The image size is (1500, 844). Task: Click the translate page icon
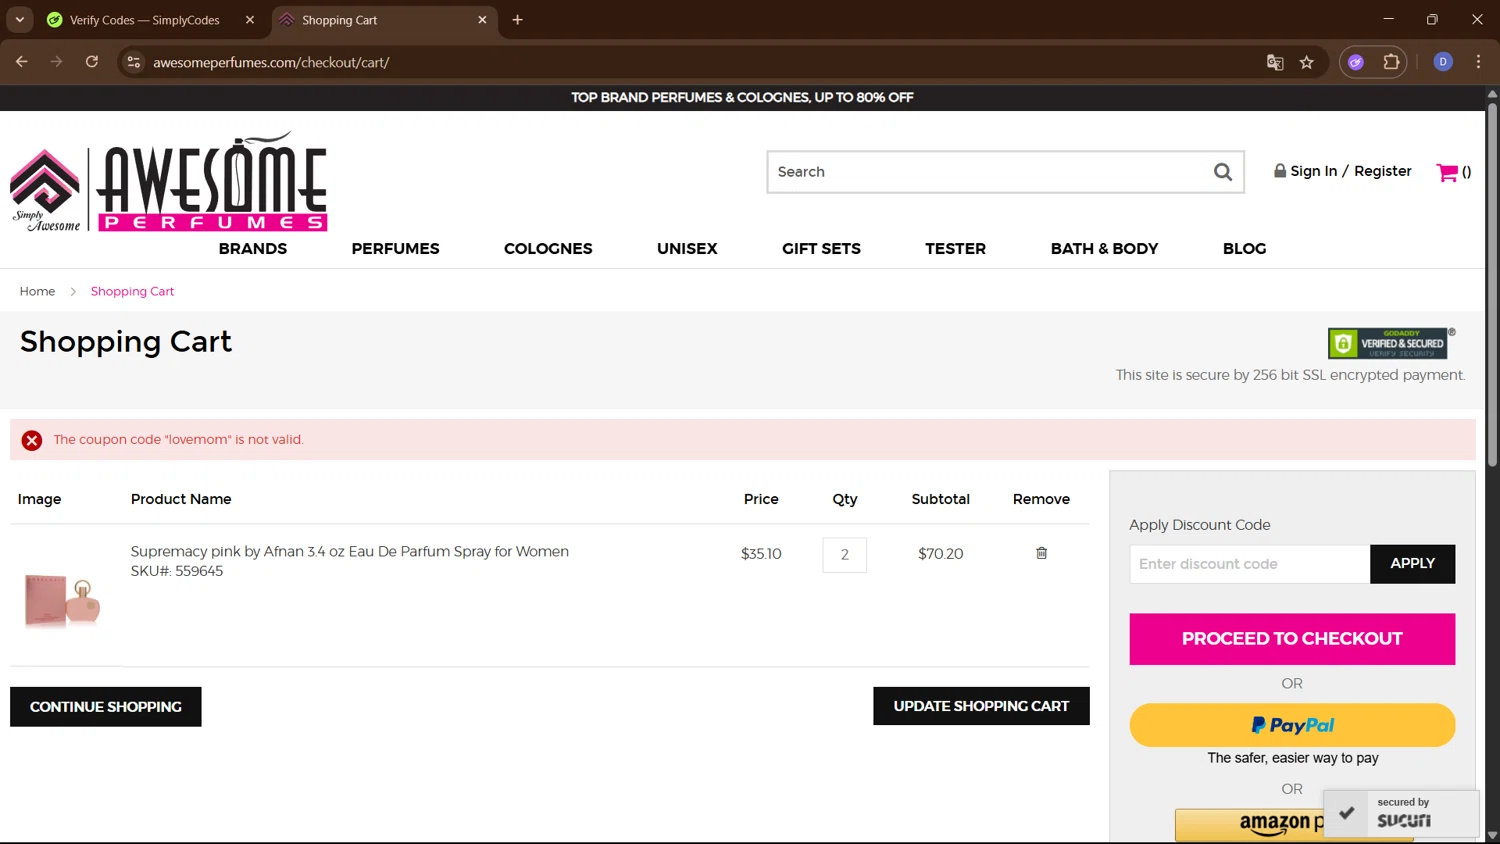pyautogui.click(x=1275, y=62)
